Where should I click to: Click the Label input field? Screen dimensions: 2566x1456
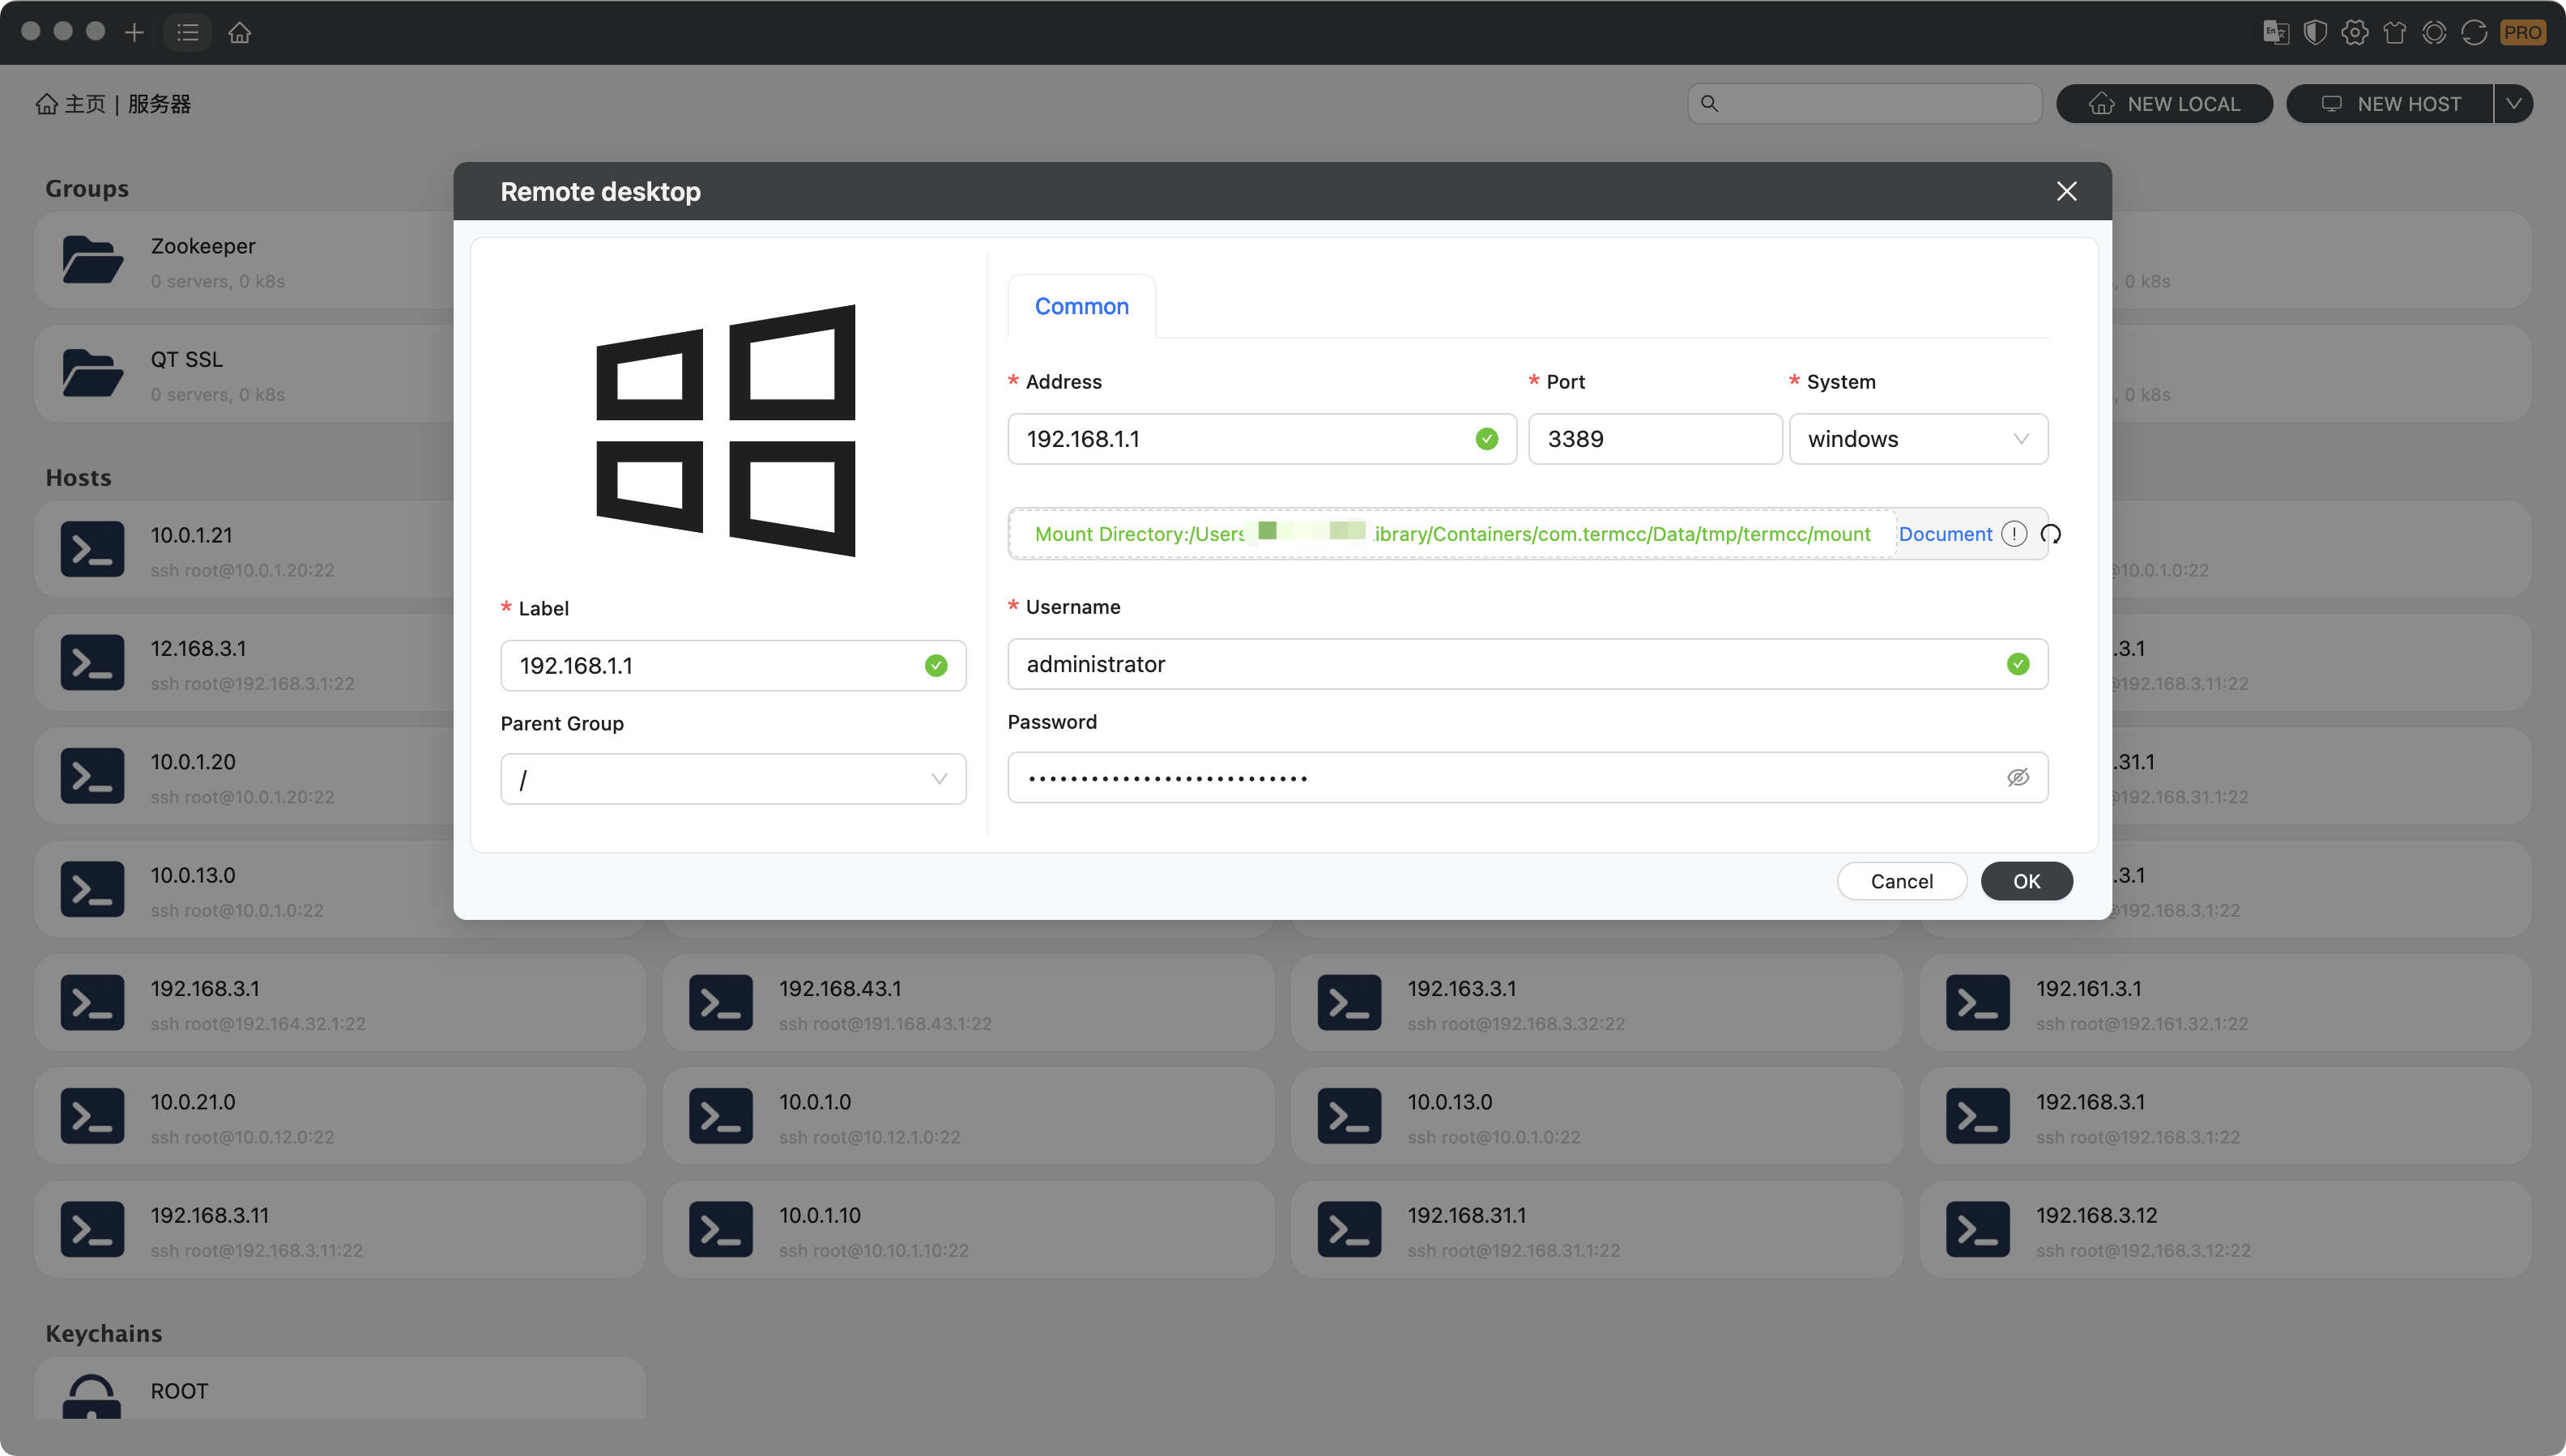point(733,665)
